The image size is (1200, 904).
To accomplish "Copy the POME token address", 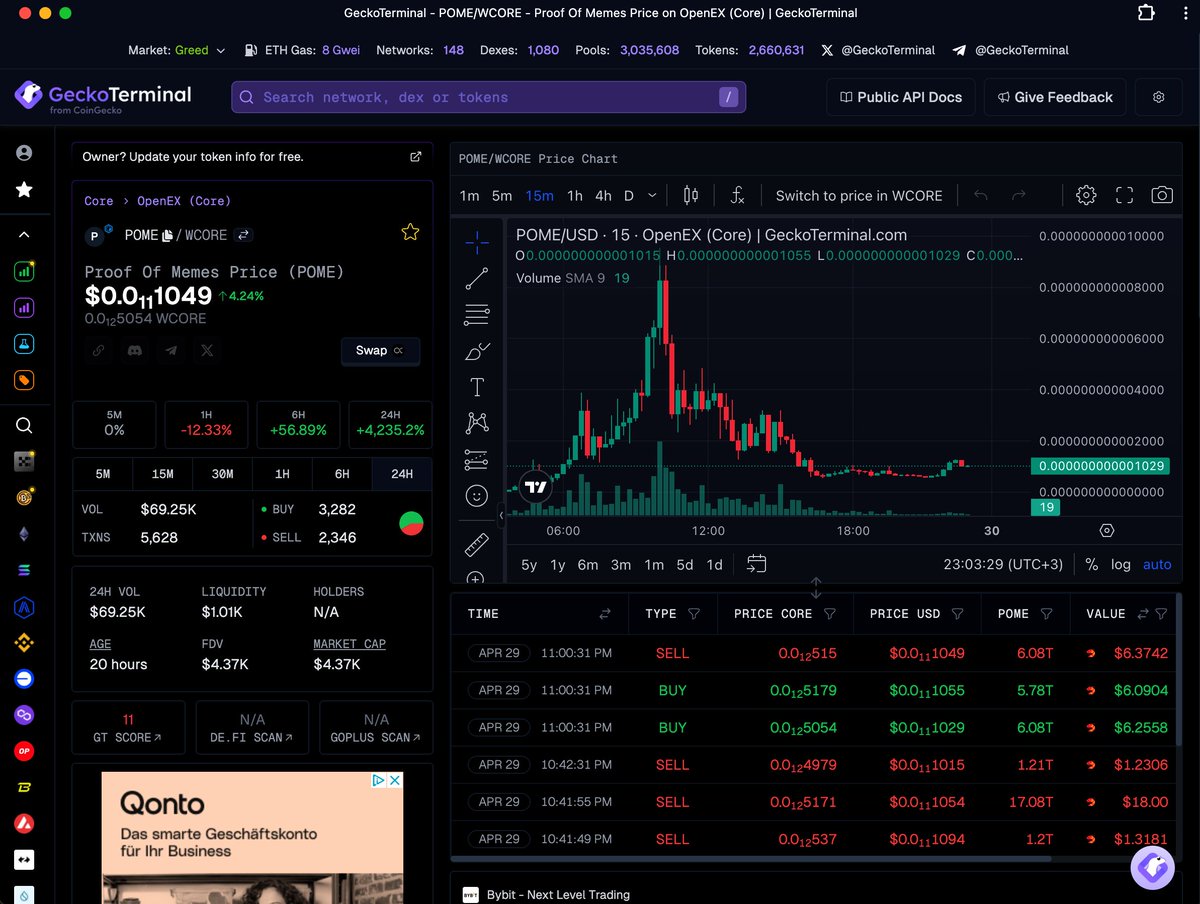I will tap(168, 235).
